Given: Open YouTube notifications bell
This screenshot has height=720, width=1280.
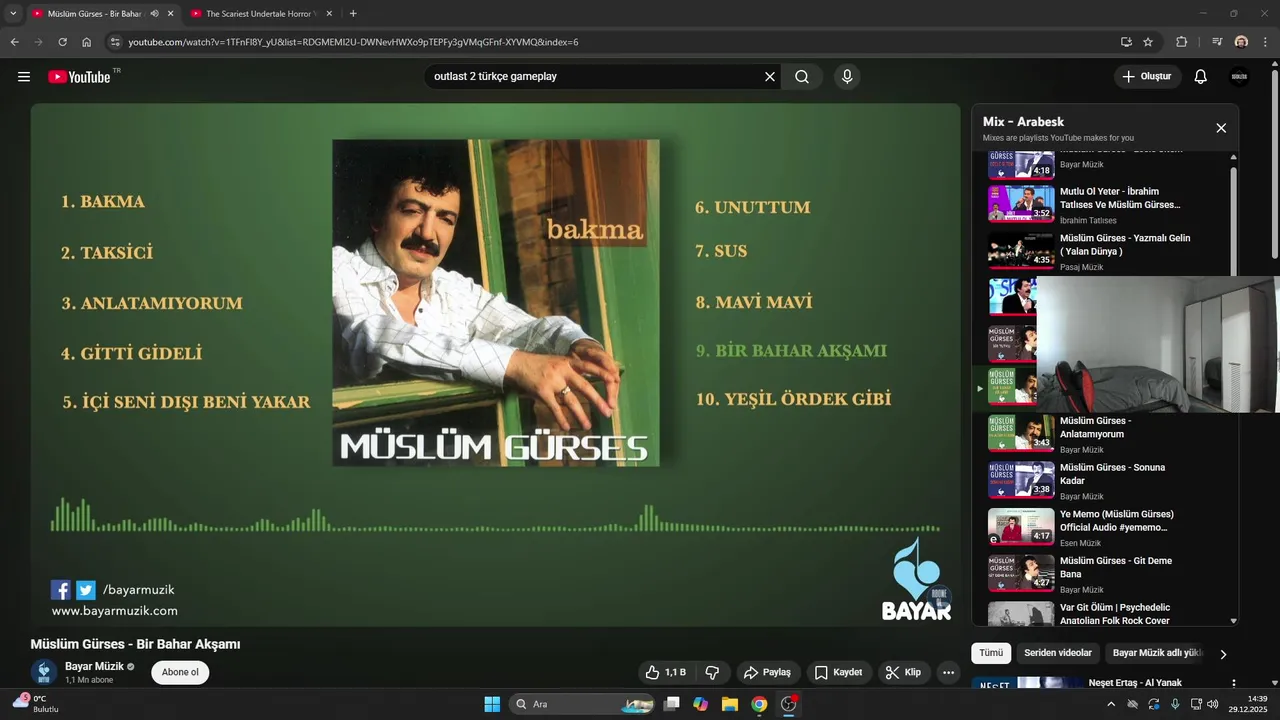Looking at the screenshot, I should click(1201, 77).
